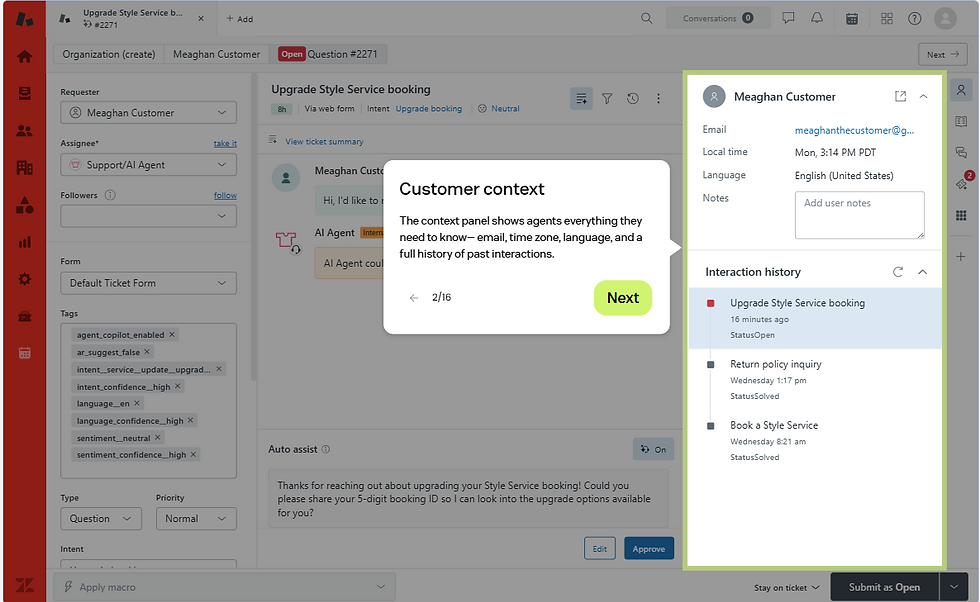This screenshot has width=980, height=602.
Task: Click the conversation compose view icon
Action: (581, 98)
